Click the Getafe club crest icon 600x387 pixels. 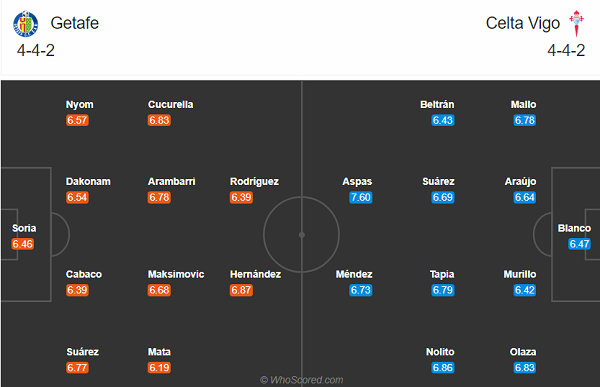tap(26, 24)
